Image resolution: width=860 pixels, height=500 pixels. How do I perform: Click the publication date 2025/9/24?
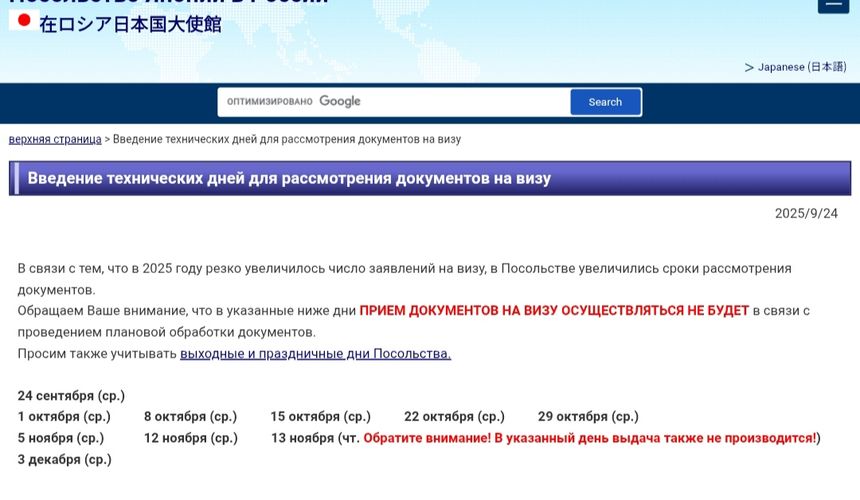(806, 213)
